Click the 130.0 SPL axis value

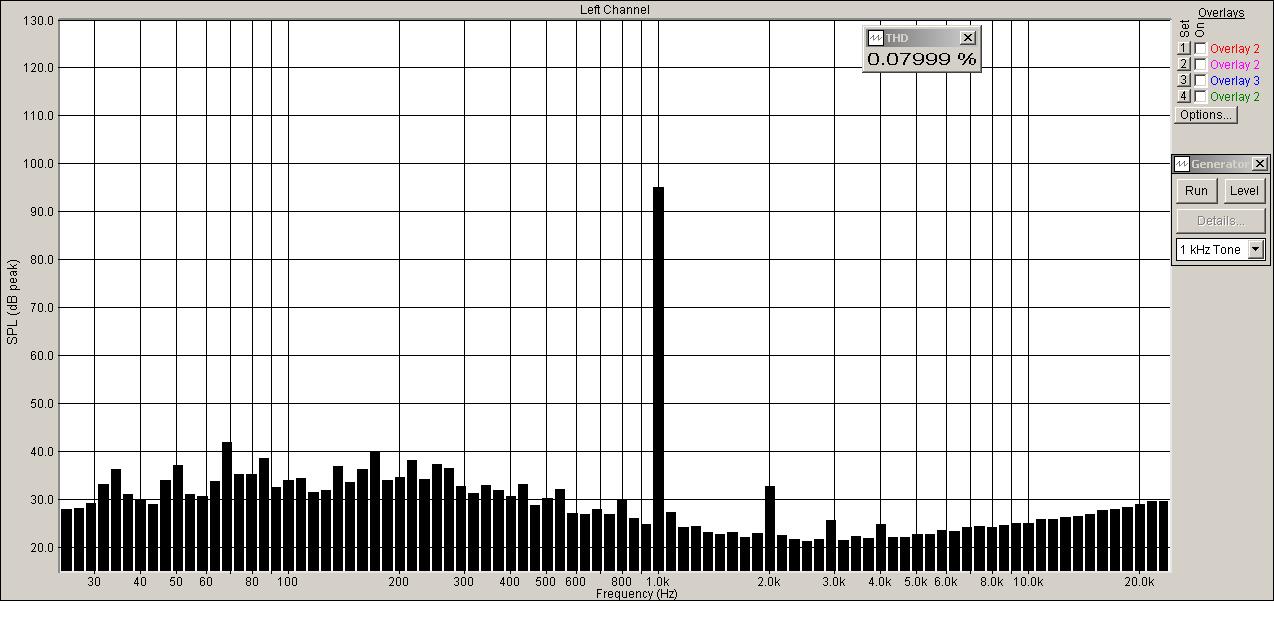37,20
